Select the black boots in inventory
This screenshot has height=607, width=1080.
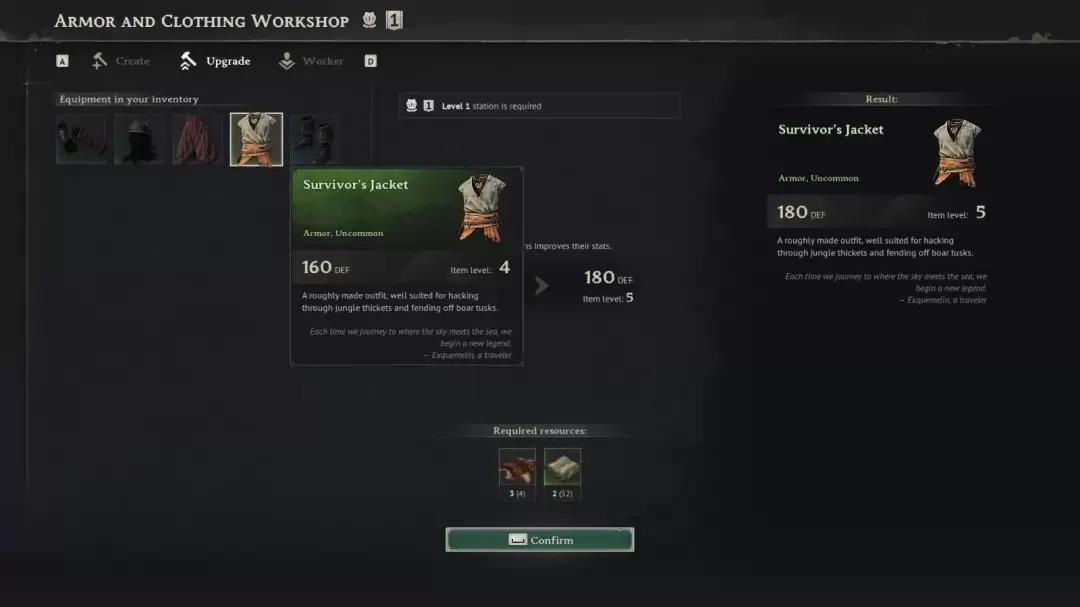314,139
